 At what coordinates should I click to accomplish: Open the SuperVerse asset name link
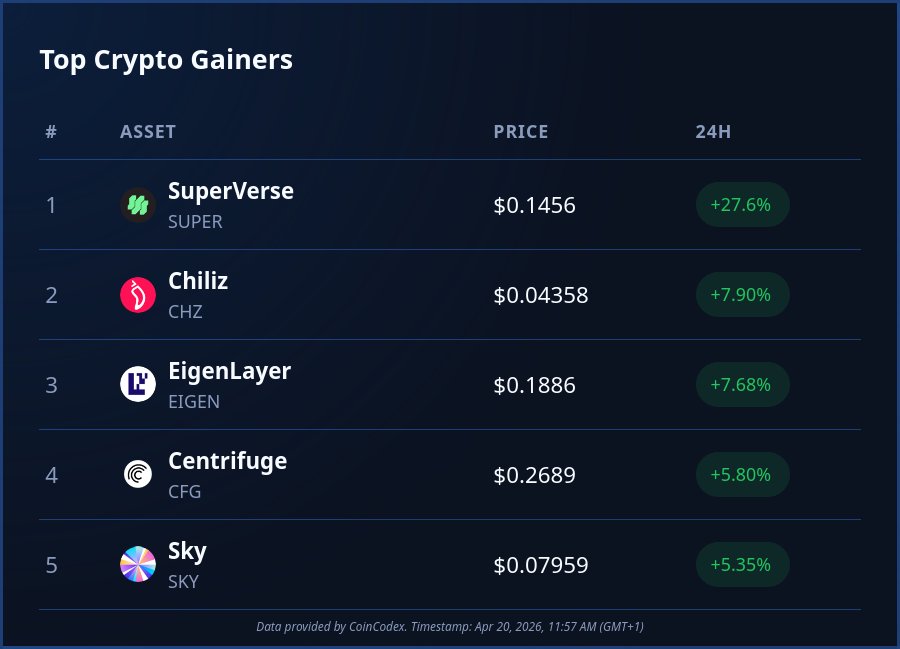[230, 191]
